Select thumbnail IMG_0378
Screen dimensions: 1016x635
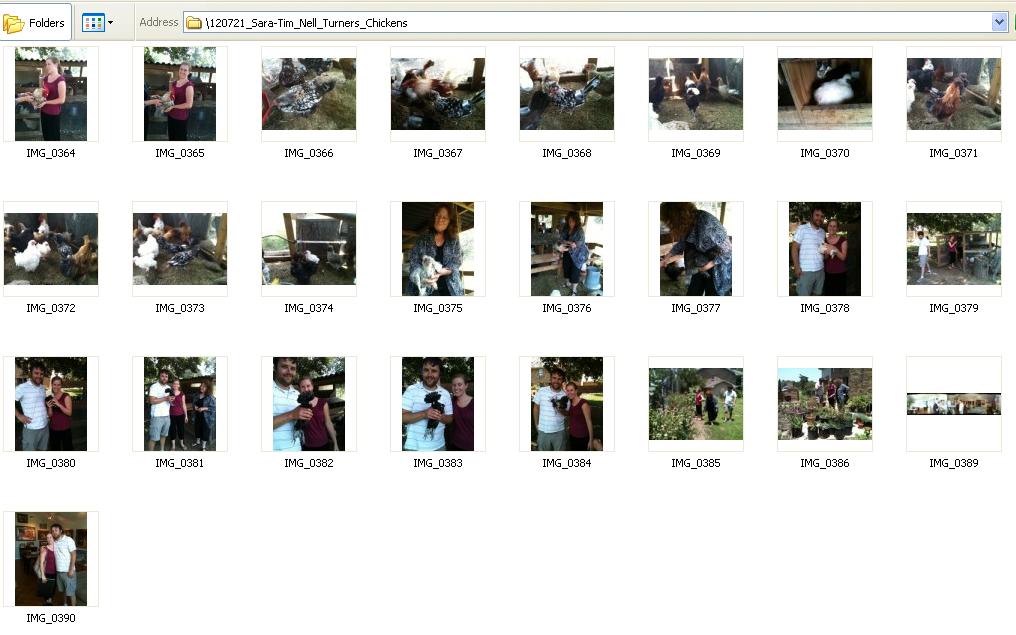[824, 249]
